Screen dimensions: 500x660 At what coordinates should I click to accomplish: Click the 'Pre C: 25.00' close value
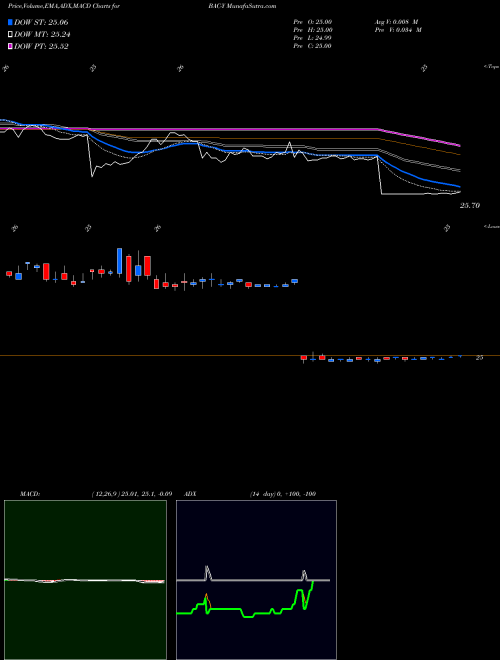point(313,46)
